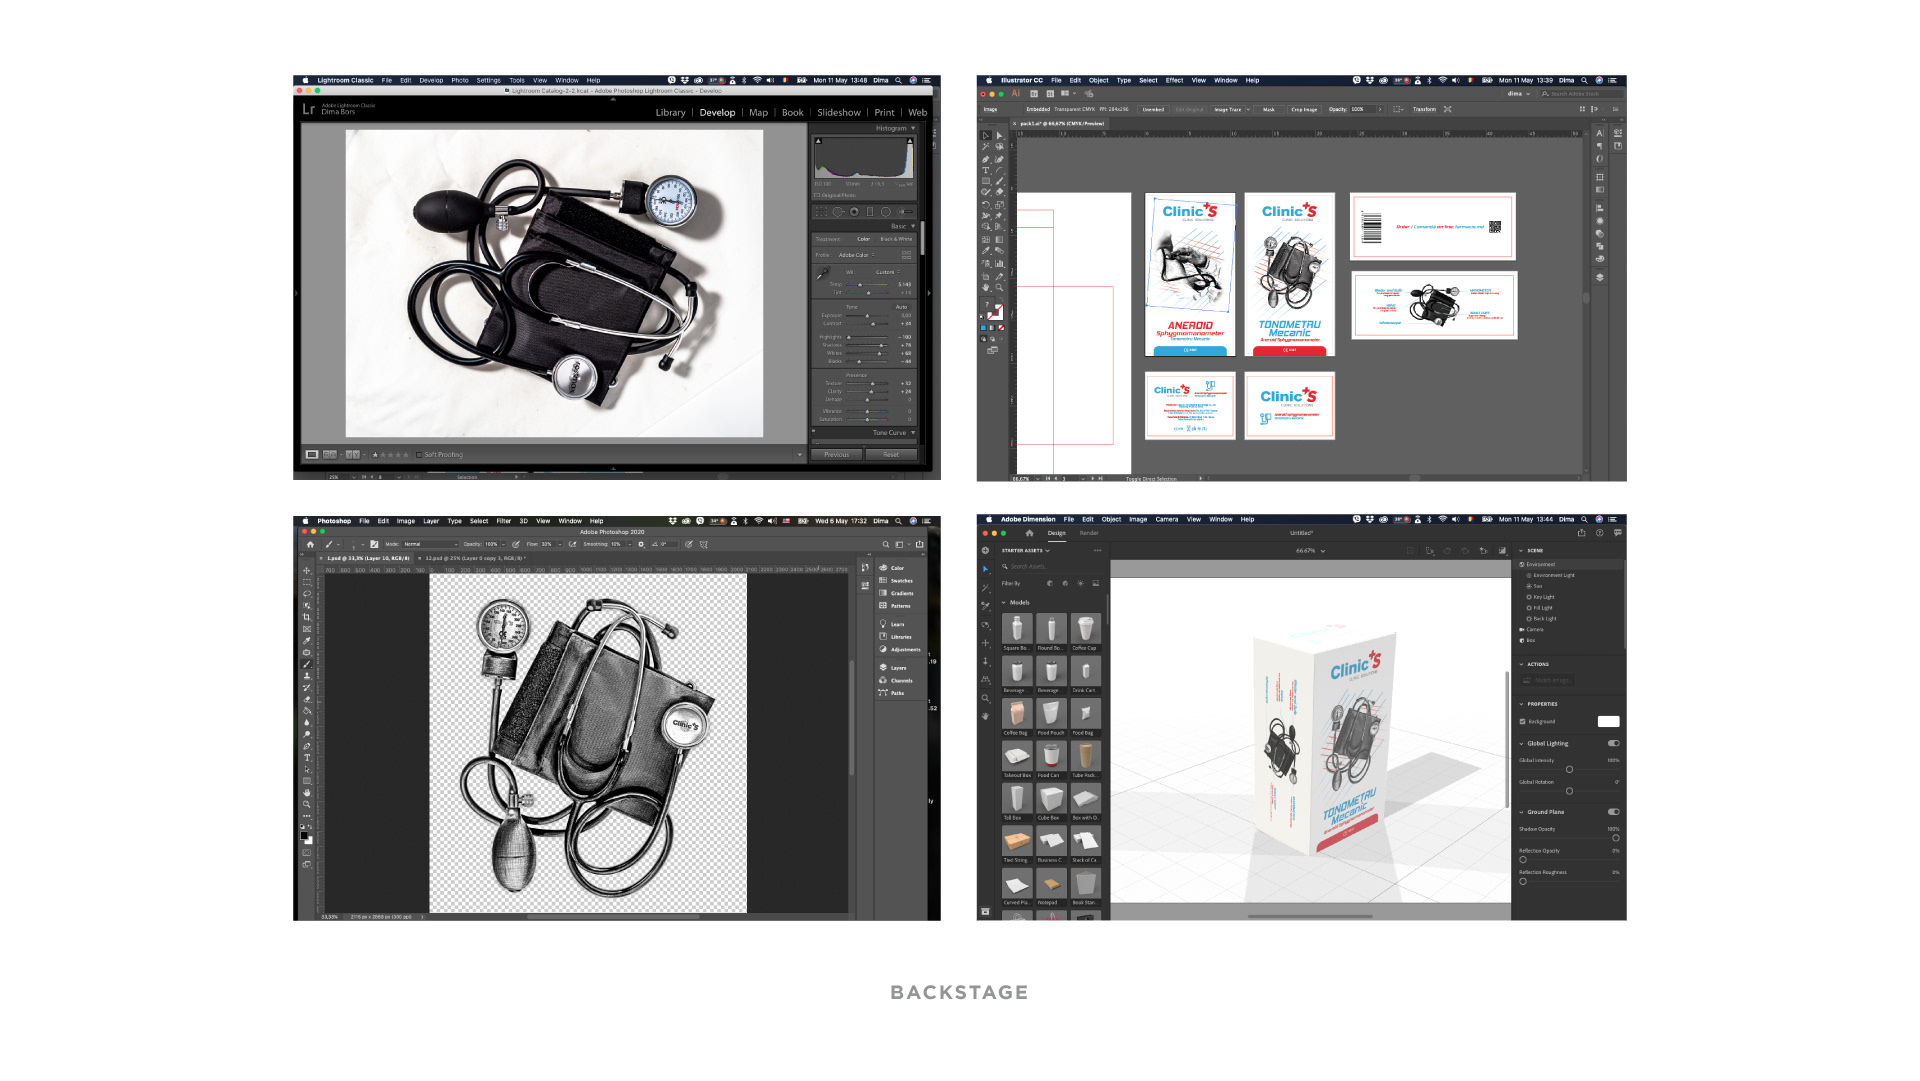1920x1081 pixels.
Task: Select the Cube Box model thumbnail
Action: click(x=1050, y=799)
